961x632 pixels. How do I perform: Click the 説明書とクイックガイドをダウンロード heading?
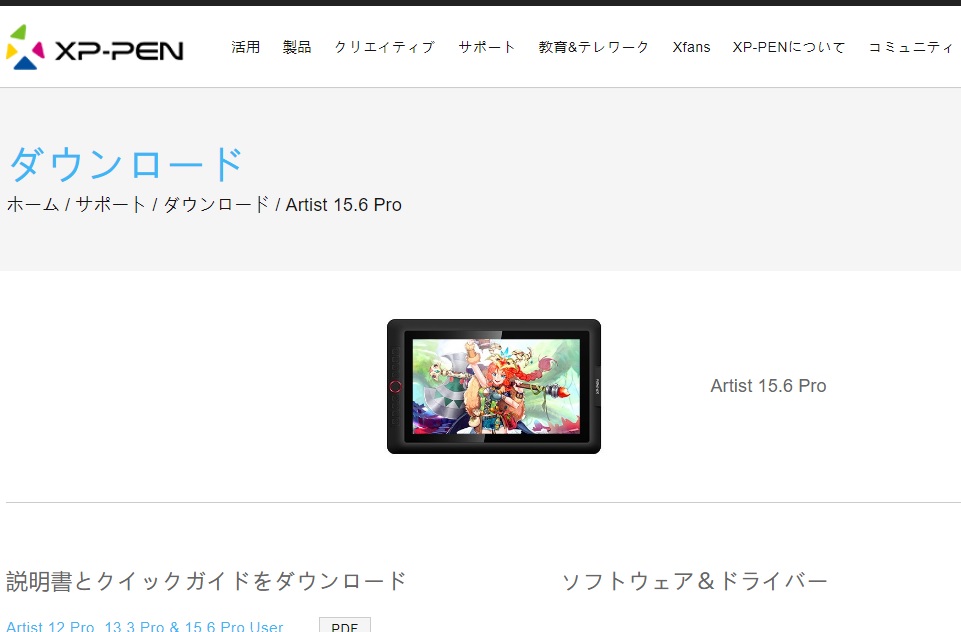click(207, 581)
